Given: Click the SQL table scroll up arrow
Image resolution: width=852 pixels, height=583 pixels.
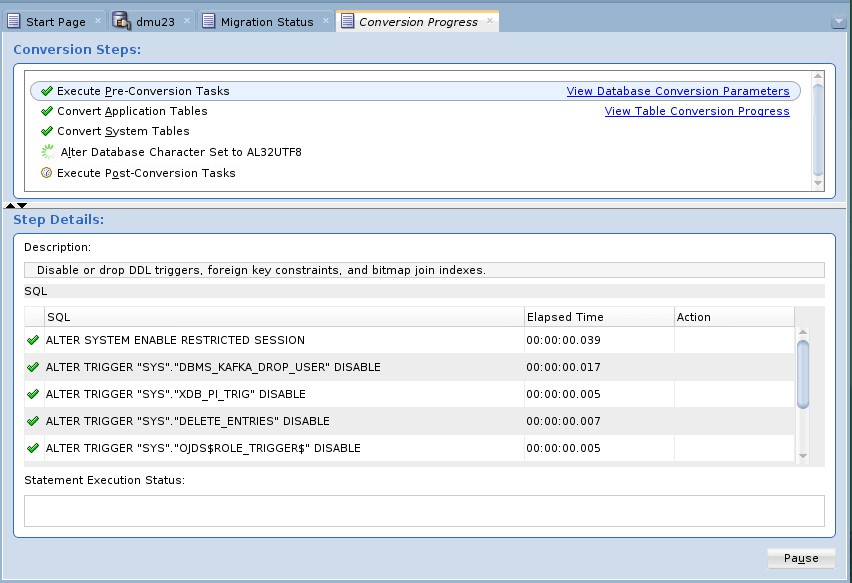Looking at the screenshot, I should pyautogui.click(x=803, y=332).
